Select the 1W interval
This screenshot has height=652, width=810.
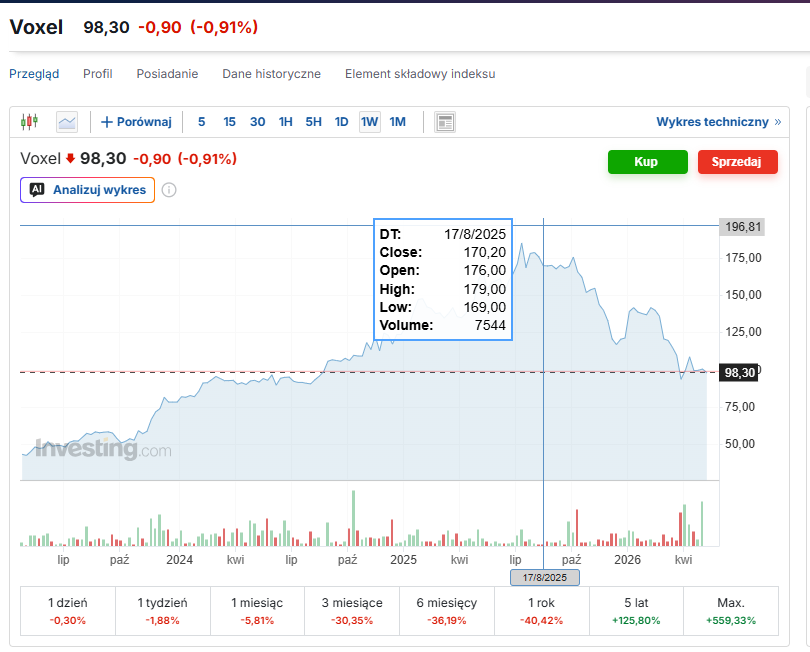point(370,122)
